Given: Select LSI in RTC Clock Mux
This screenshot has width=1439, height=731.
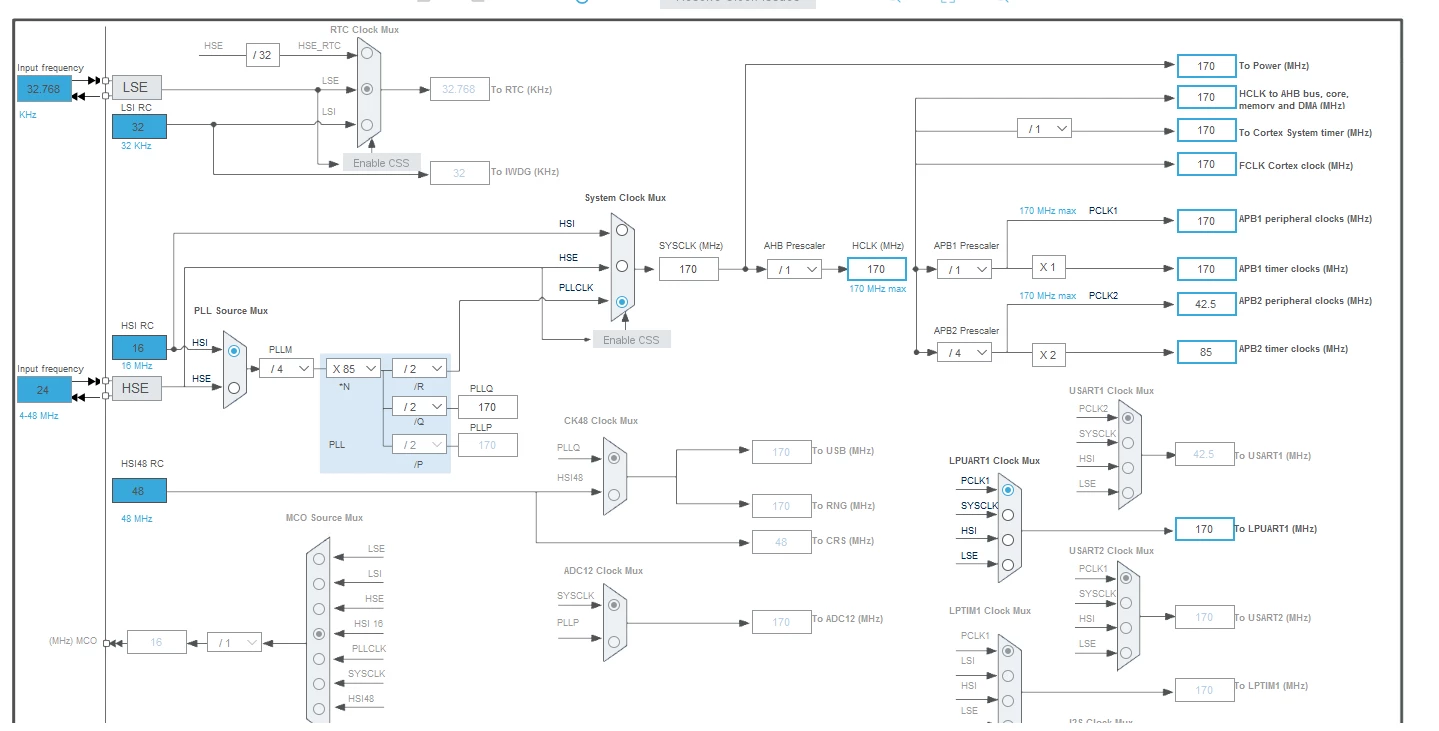Looking at the screenshot, I should click(x=367, y=125).
